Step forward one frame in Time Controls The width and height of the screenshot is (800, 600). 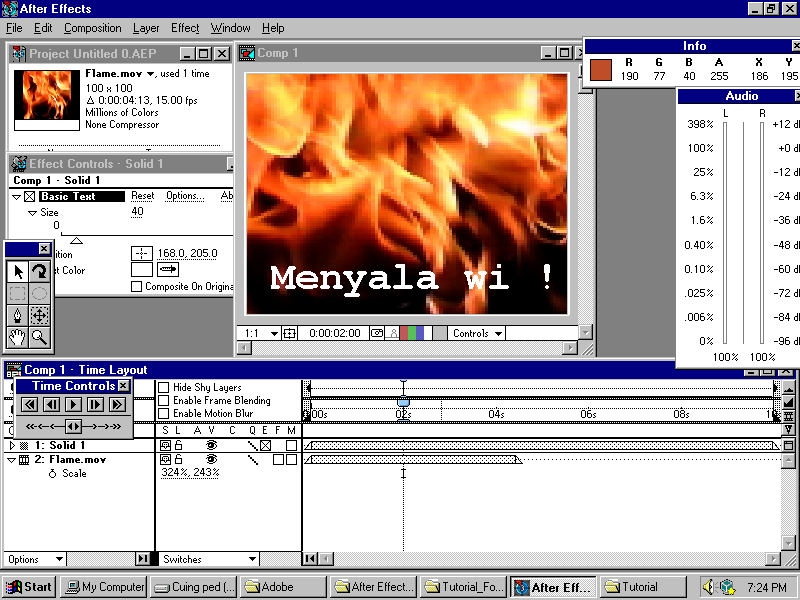point(95,405)
